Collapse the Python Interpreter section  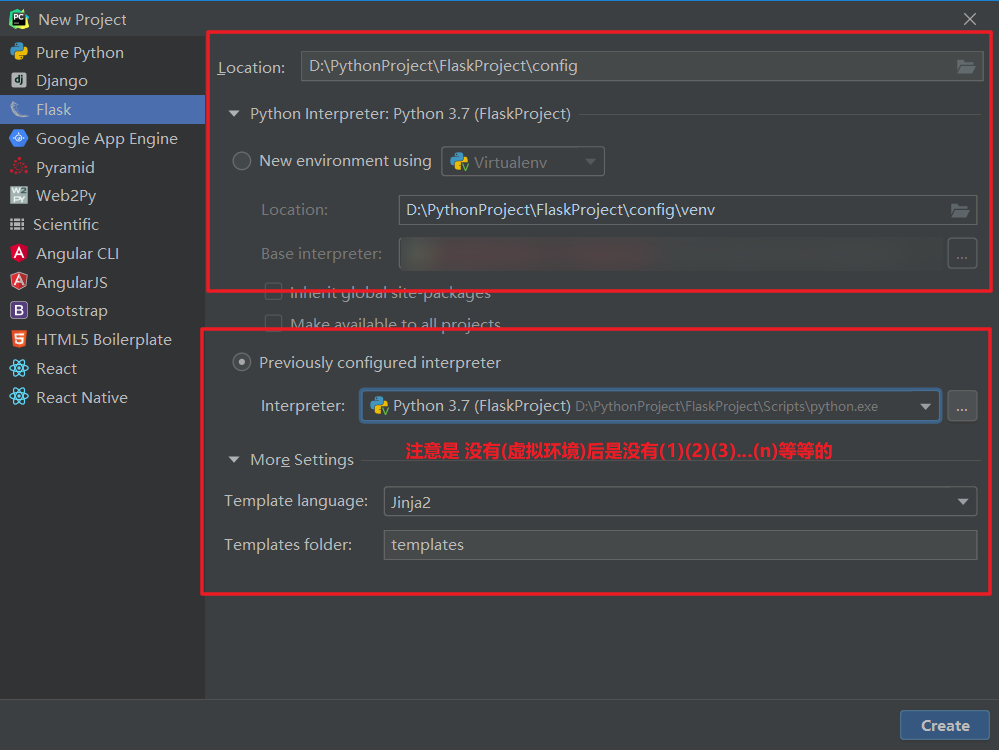234,113
